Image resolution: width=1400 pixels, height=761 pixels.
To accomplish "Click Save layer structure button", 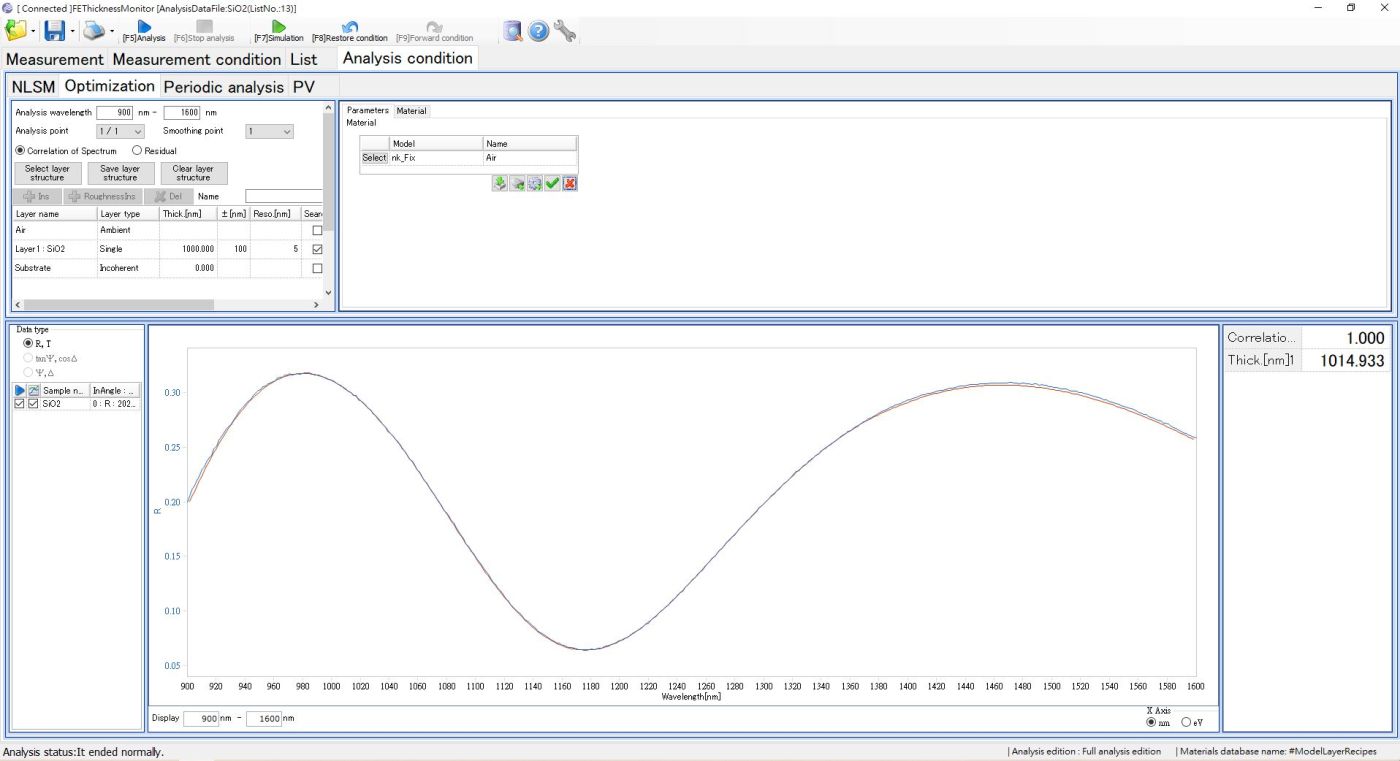I will [120, 173].
